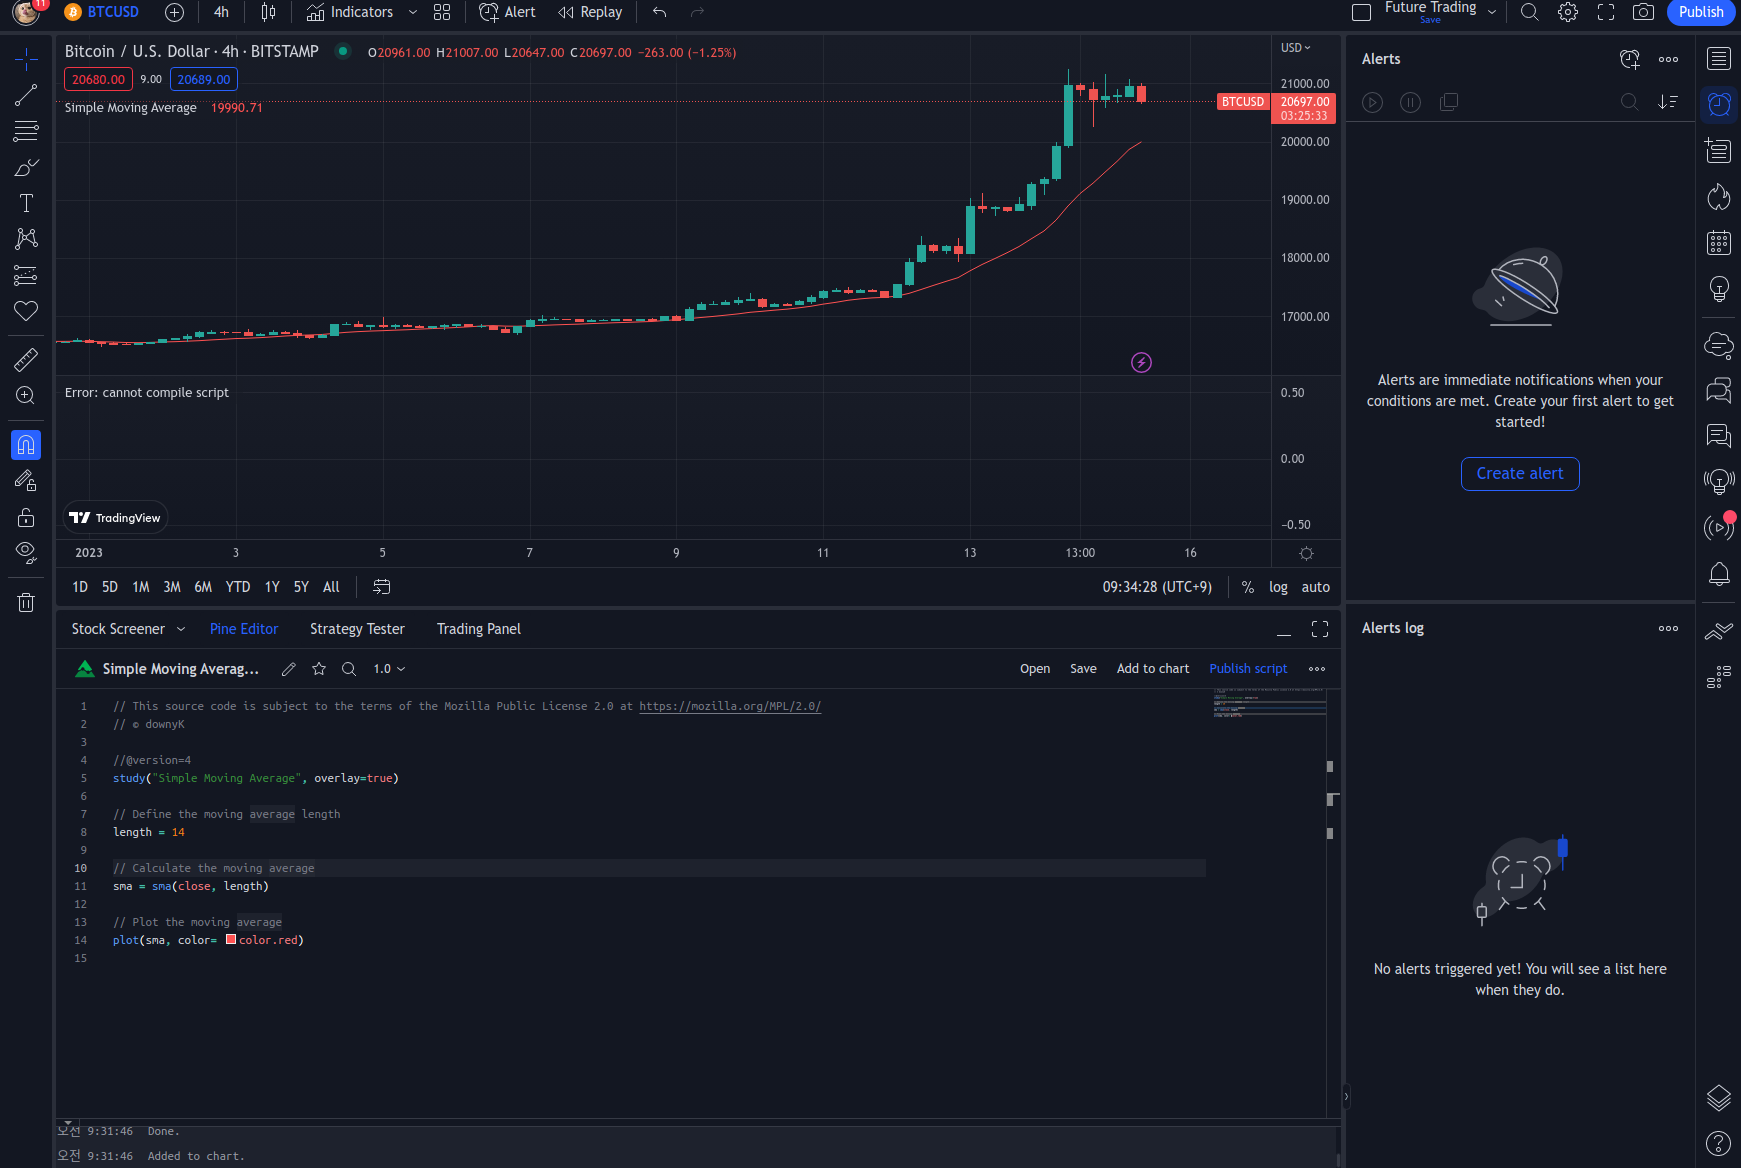Toggle hide all drawings eye icon
This screenshot has height=1168, width=1741.
coord(26,552)
